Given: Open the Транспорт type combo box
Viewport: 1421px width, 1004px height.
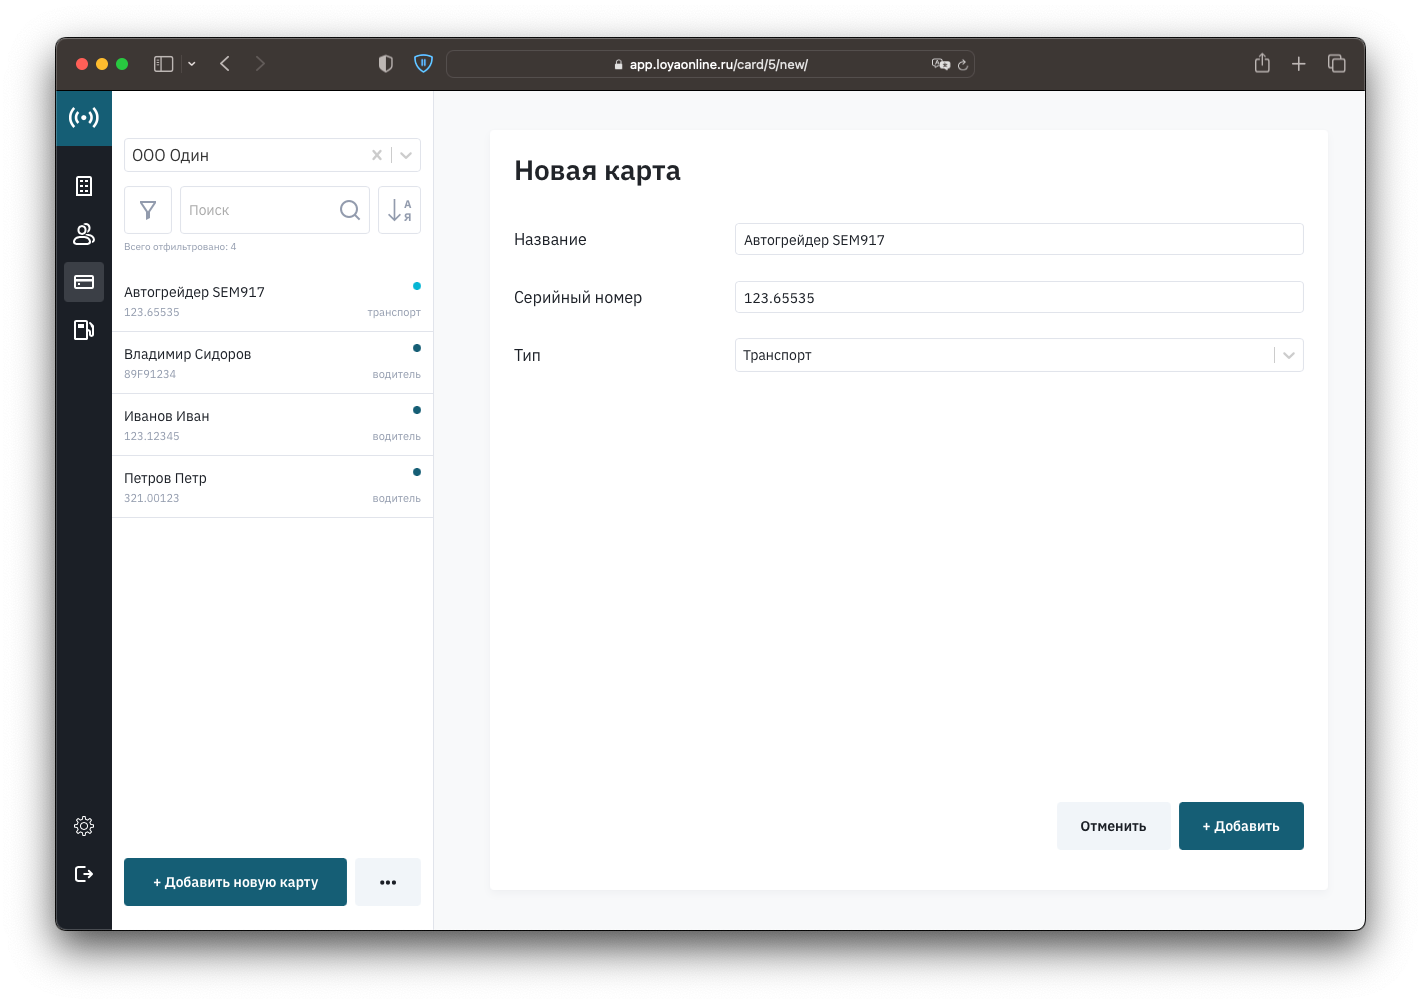Looking at the screenshot, I should click(1019, 355).
